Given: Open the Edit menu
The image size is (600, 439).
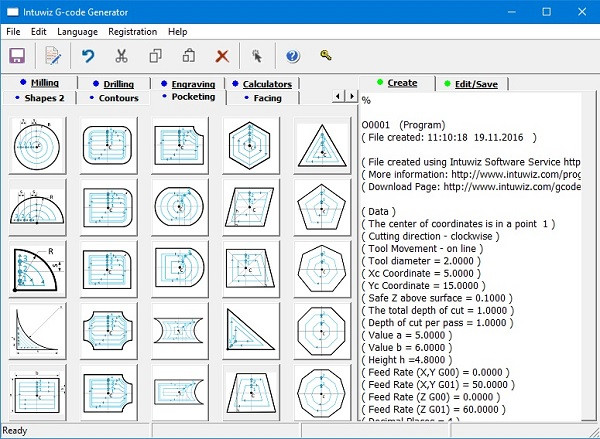Looking at the screenshot, I should coord(39,32).
